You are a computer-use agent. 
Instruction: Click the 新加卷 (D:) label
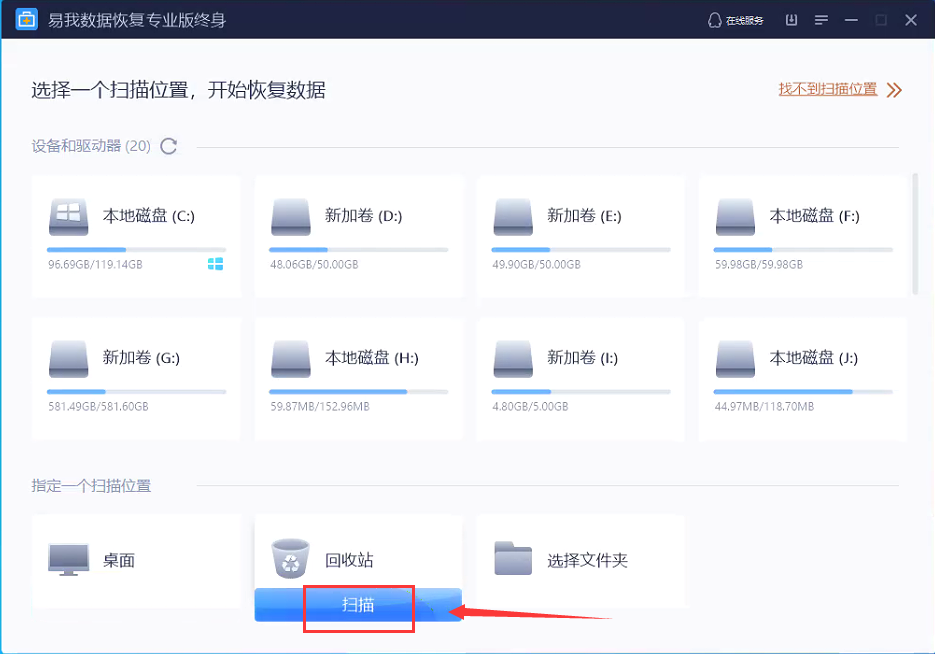pos(363,215)
